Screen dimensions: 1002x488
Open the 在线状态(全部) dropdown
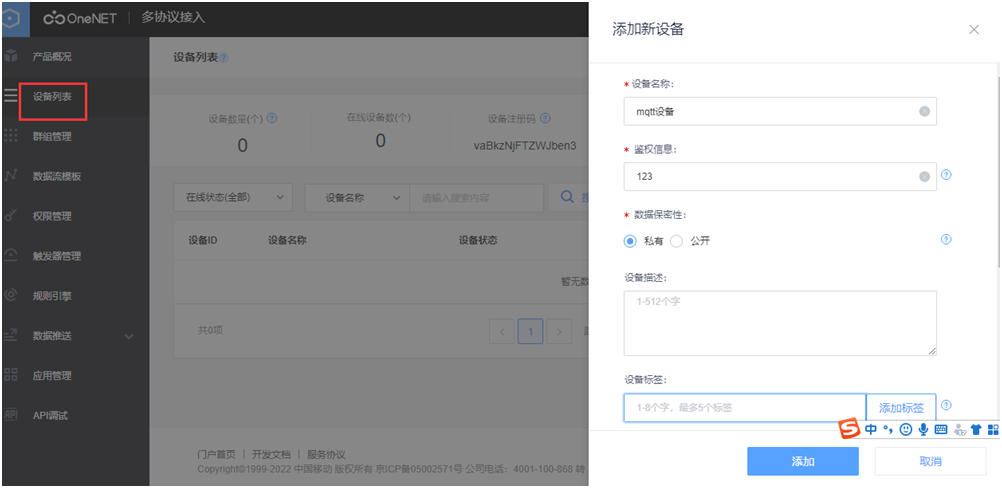(x=233, y=198)
